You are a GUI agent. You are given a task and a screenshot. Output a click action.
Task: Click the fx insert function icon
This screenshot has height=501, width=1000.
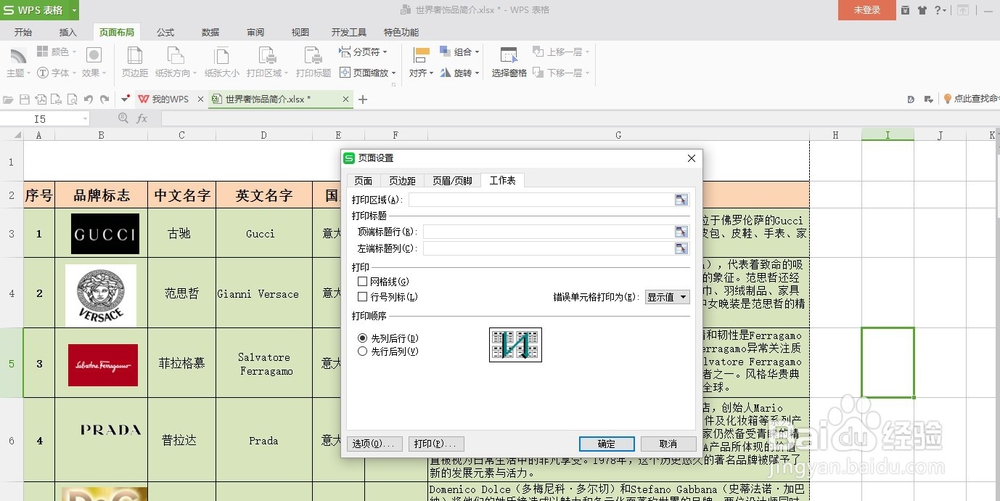point(142,119)
